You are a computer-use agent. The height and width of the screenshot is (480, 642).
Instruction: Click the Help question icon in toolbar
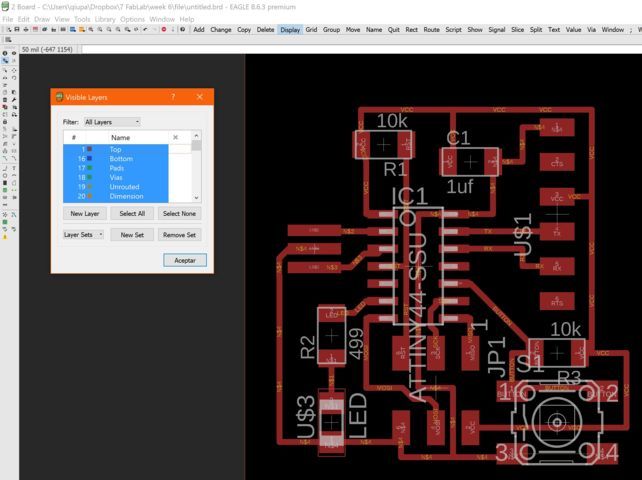point(183,29)
